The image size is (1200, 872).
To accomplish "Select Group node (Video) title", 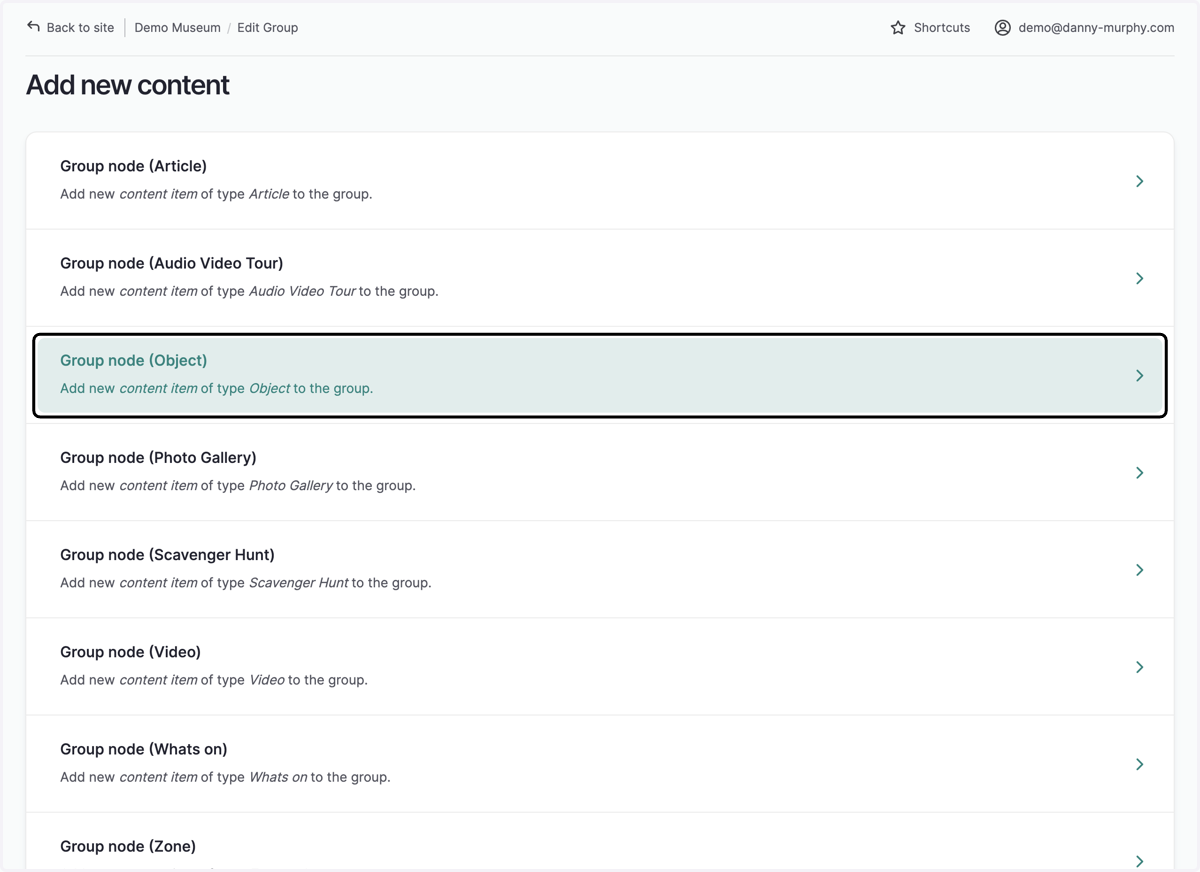I will (x=130, y=651).
